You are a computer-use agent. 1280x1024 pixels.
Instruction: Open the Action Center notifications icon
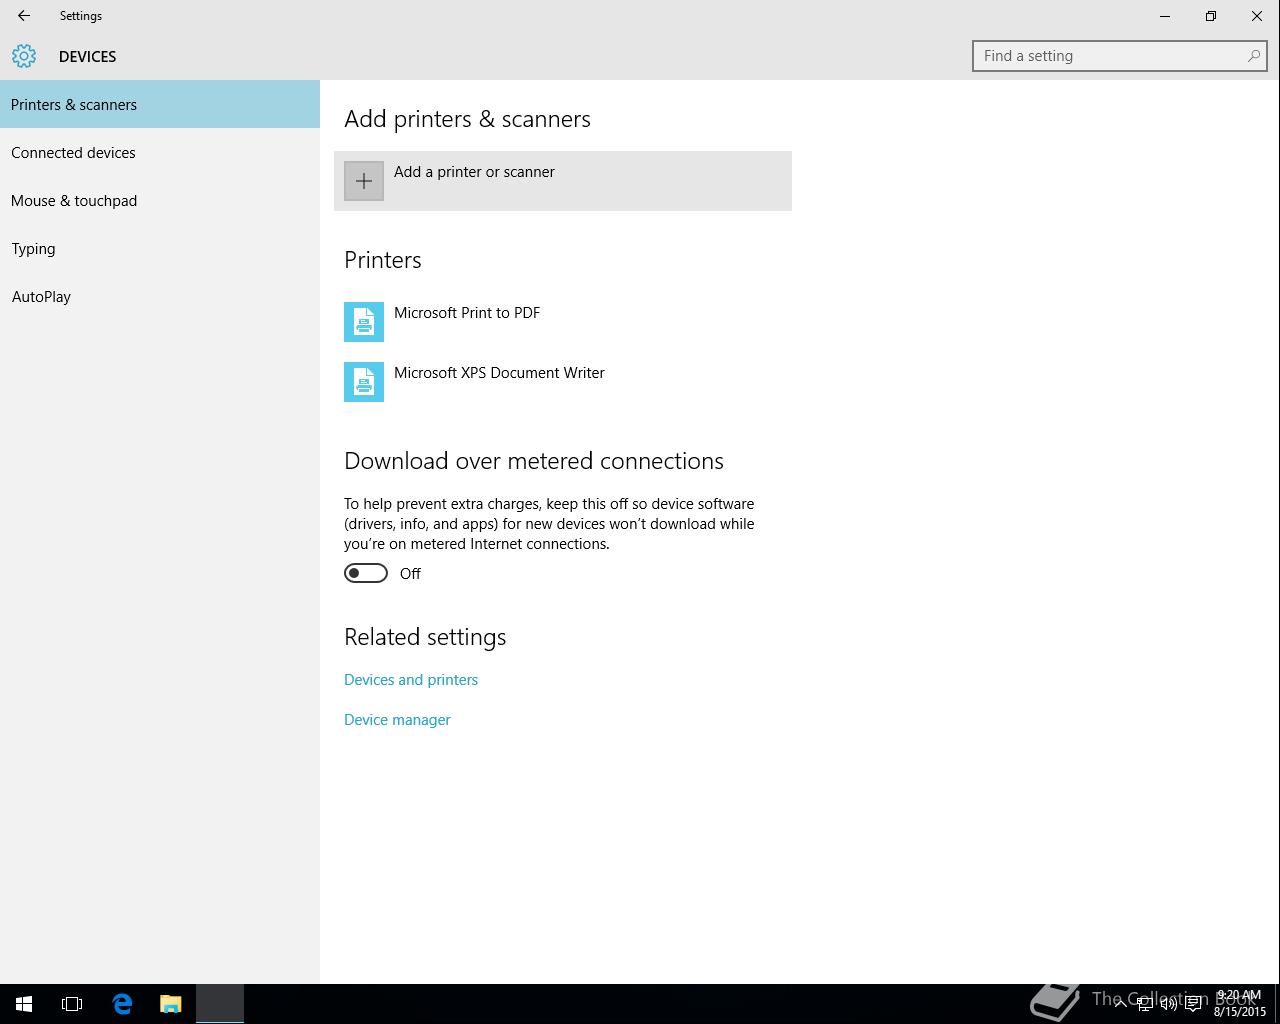coord(1193,1004)
